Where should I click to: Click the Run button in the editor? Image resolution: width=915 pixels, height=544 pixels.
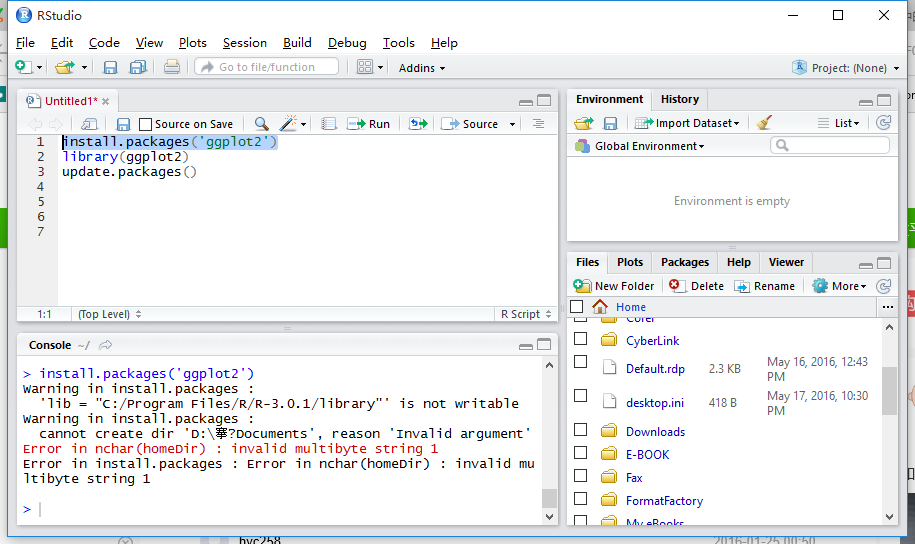[x=368, y=124]
